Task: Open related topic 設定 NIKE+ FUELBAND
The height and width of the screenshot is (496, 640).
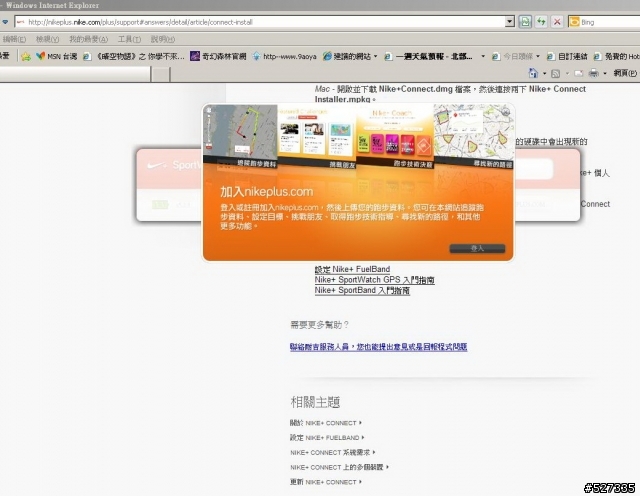Action: (x=327, y=438)
